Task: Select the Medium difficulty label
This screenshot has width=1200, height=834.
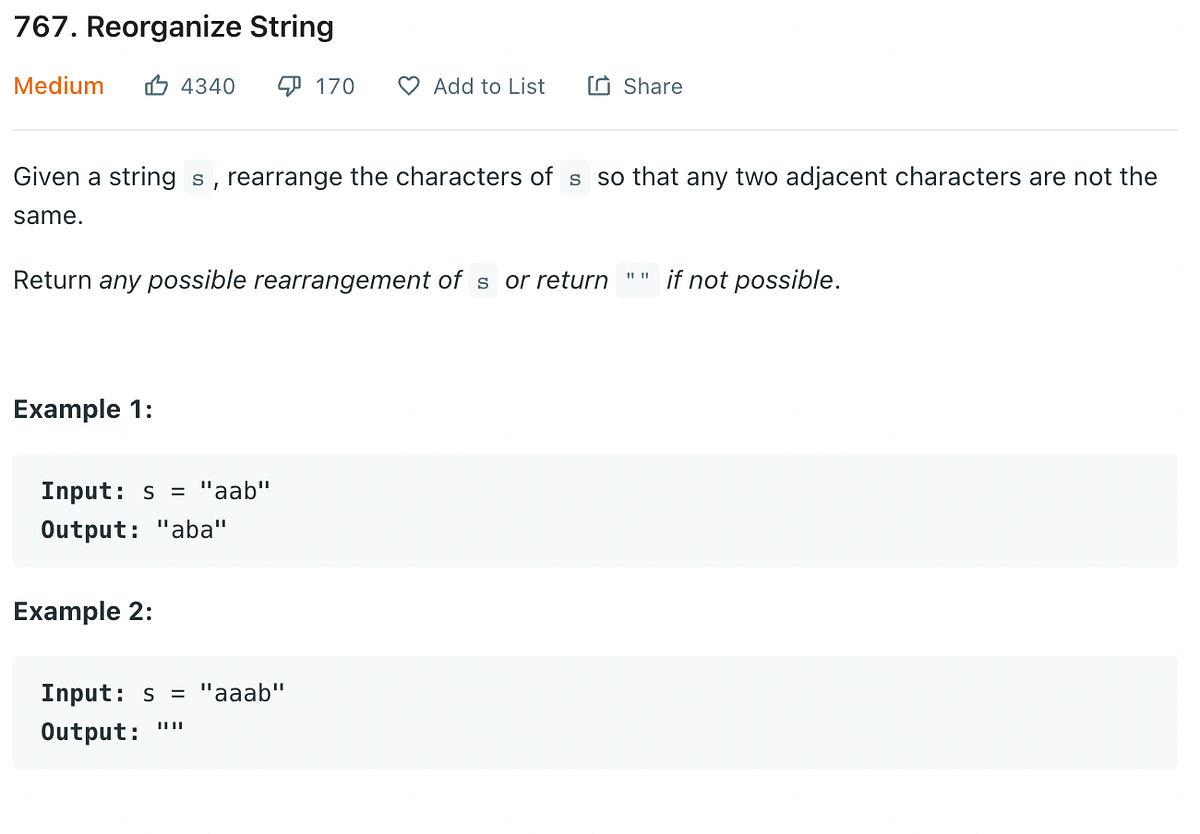Action: (x=58, y=86)
